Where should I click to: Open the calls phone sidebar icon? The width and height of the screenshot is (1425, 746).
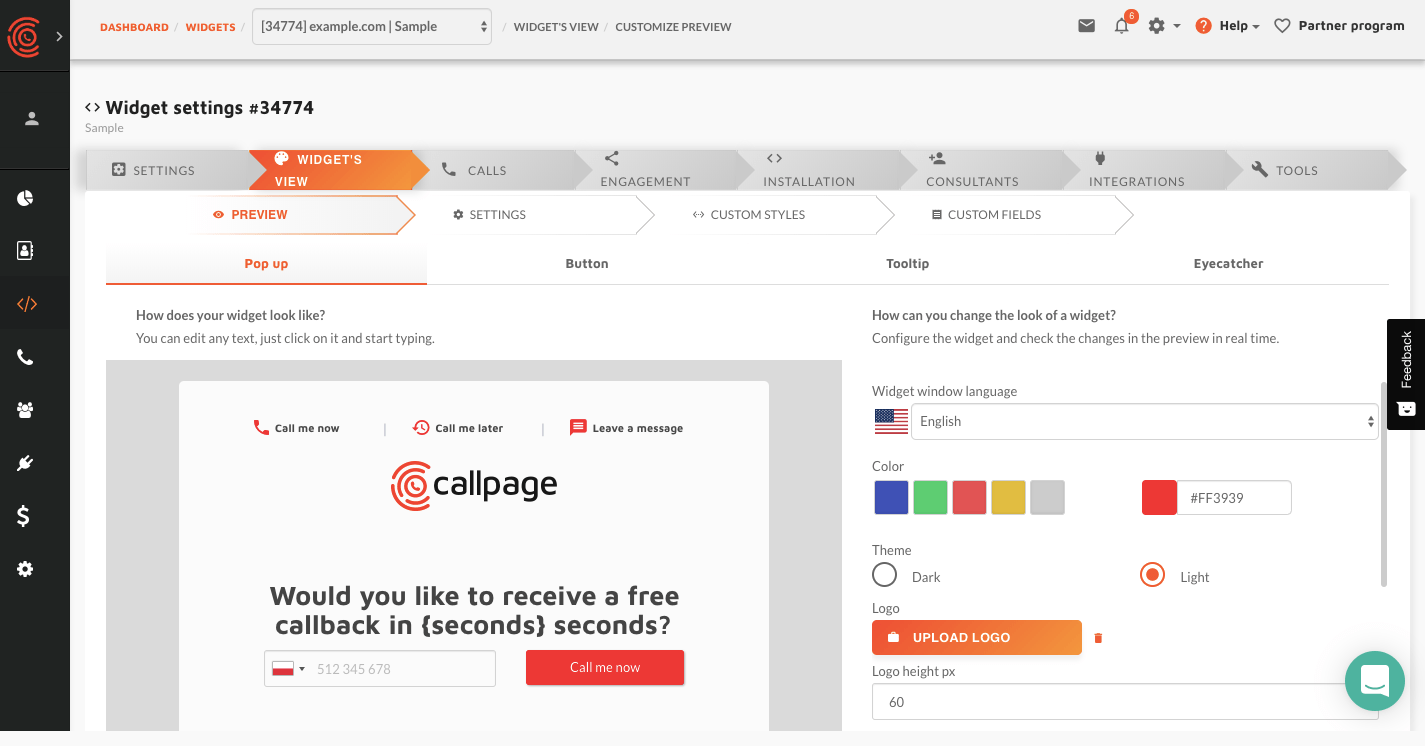coord(26,357)
